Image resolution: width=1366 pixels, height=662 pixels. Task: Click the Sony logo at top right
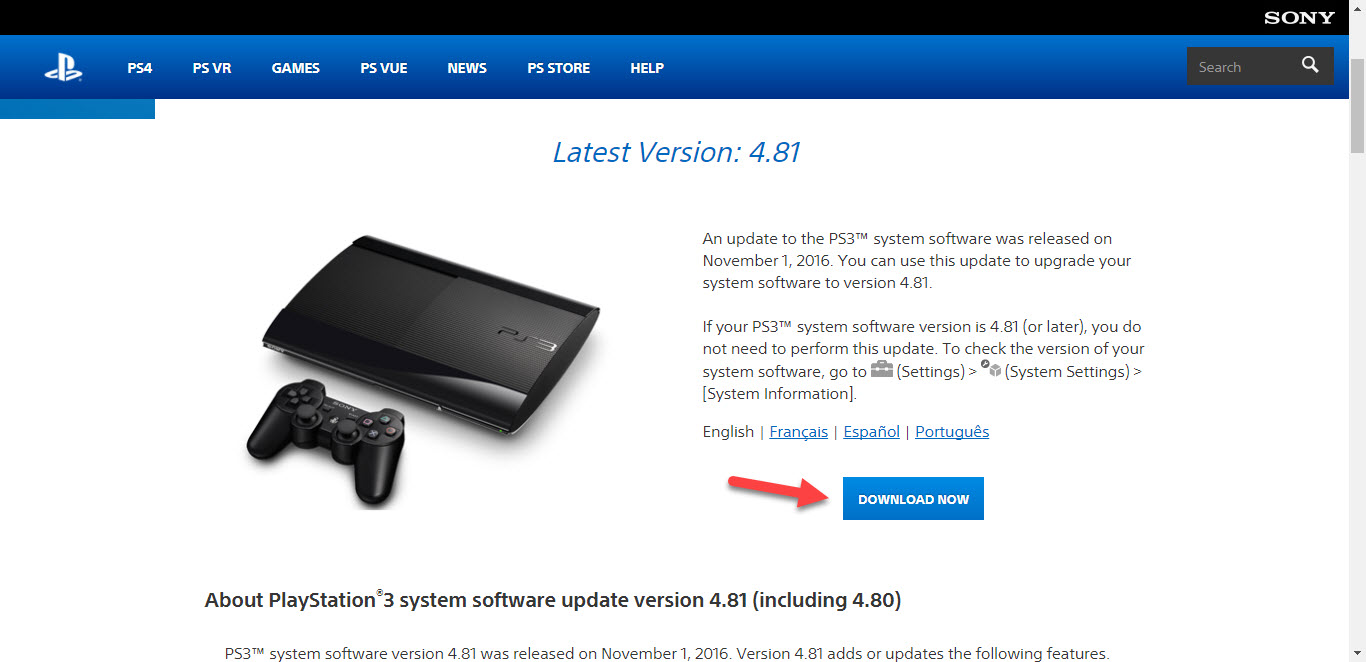click(1299, 17)
